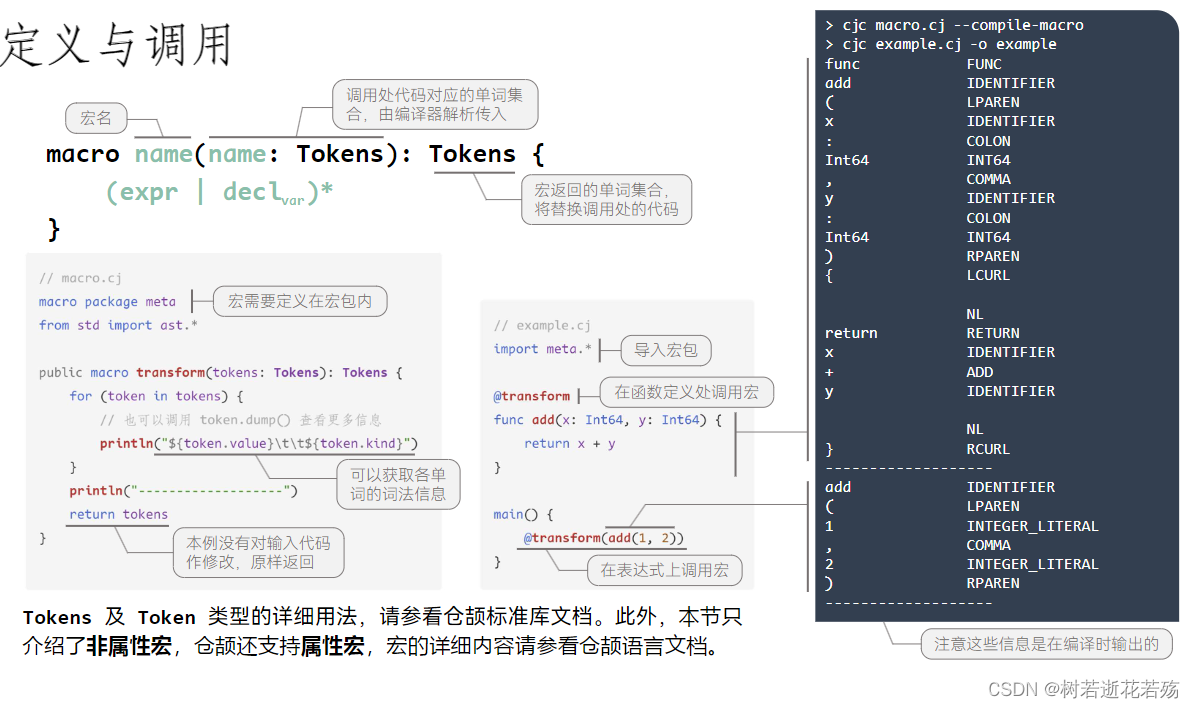Click the callout '在函数定义处调用宏'

687,392
